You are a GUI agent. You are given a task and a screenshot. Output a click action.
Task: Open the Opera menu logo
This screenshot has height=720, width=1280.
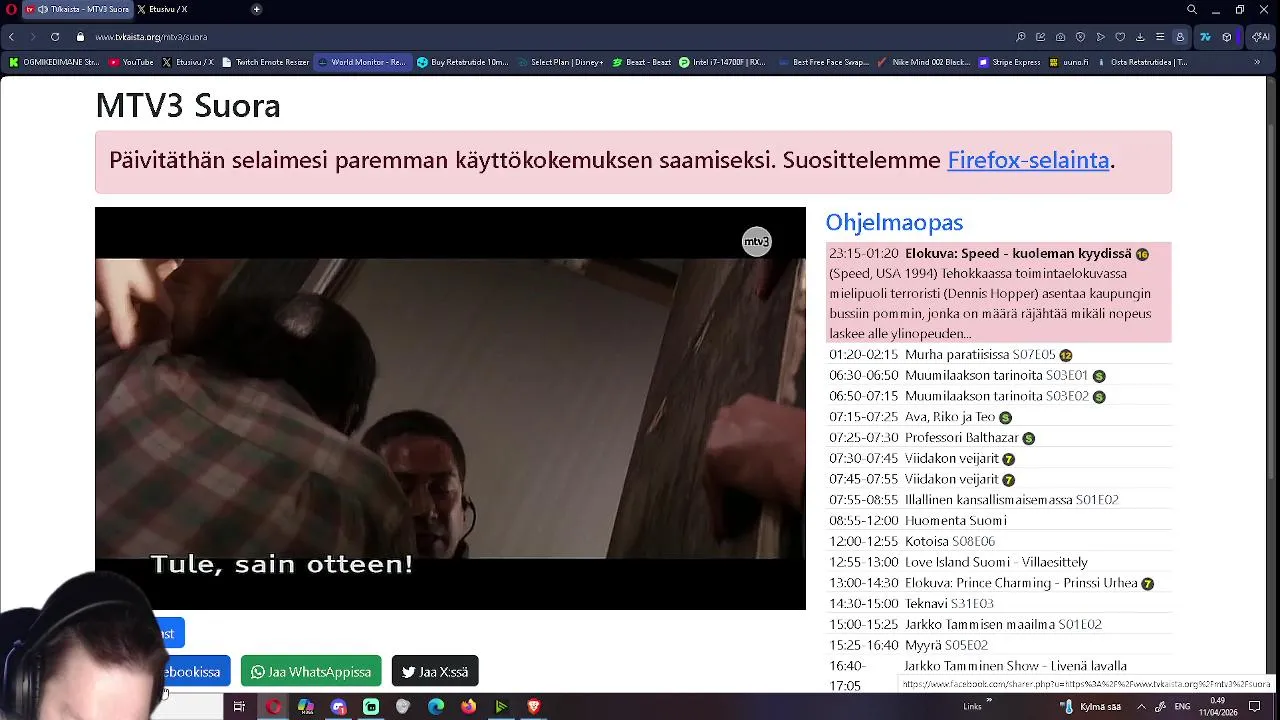(11, 9)
